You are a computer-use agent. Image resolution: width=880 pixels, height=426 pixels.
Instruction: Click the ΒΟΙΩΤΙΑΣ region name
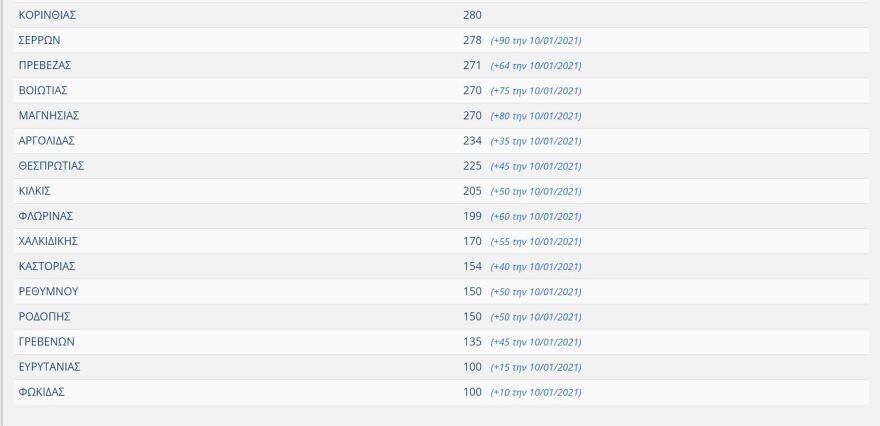pos(43,90)
